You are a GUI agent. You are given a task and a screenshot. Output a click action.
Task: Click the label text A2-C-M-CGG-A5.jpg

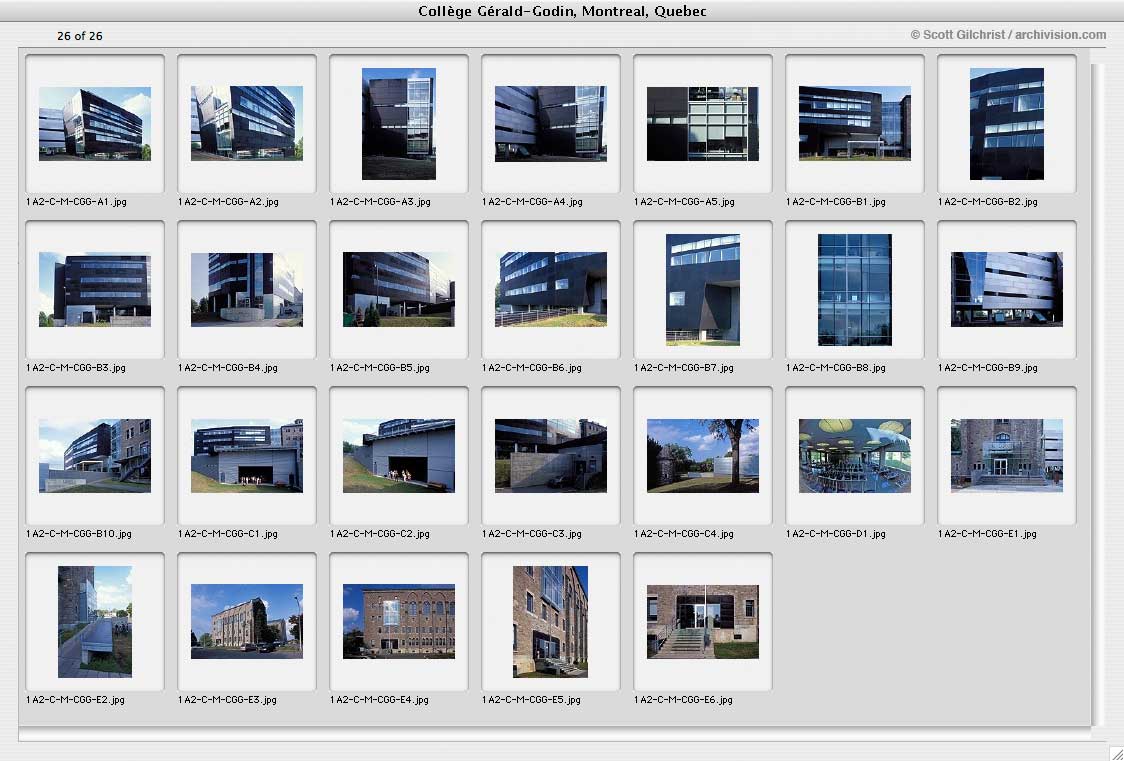coord(687,202)
